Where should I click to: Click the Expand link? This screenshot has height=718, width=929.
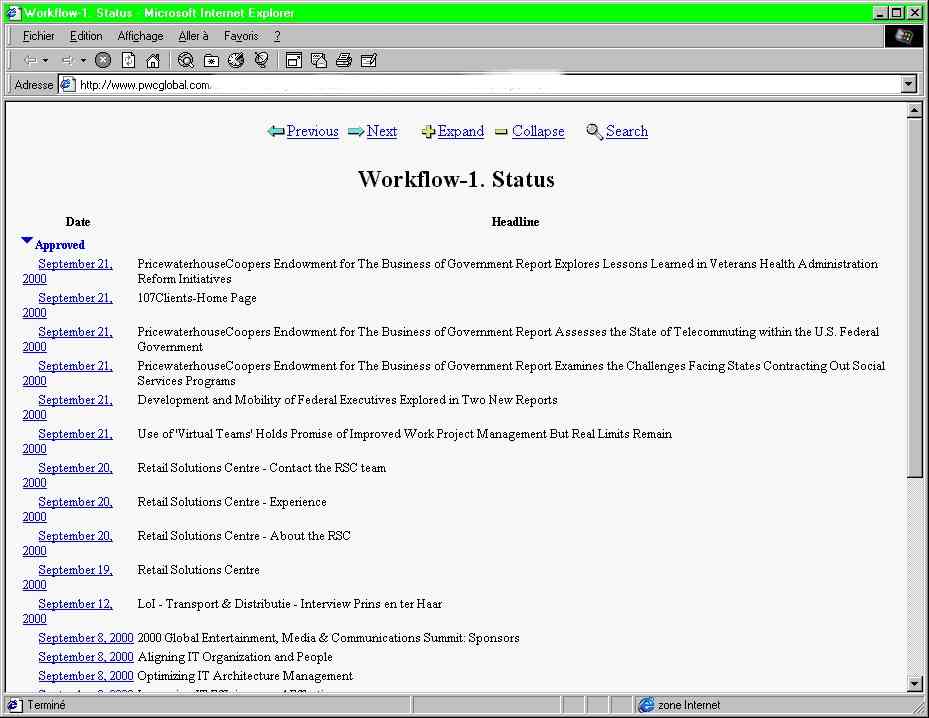pyautogui.click(x=460, y=131)
